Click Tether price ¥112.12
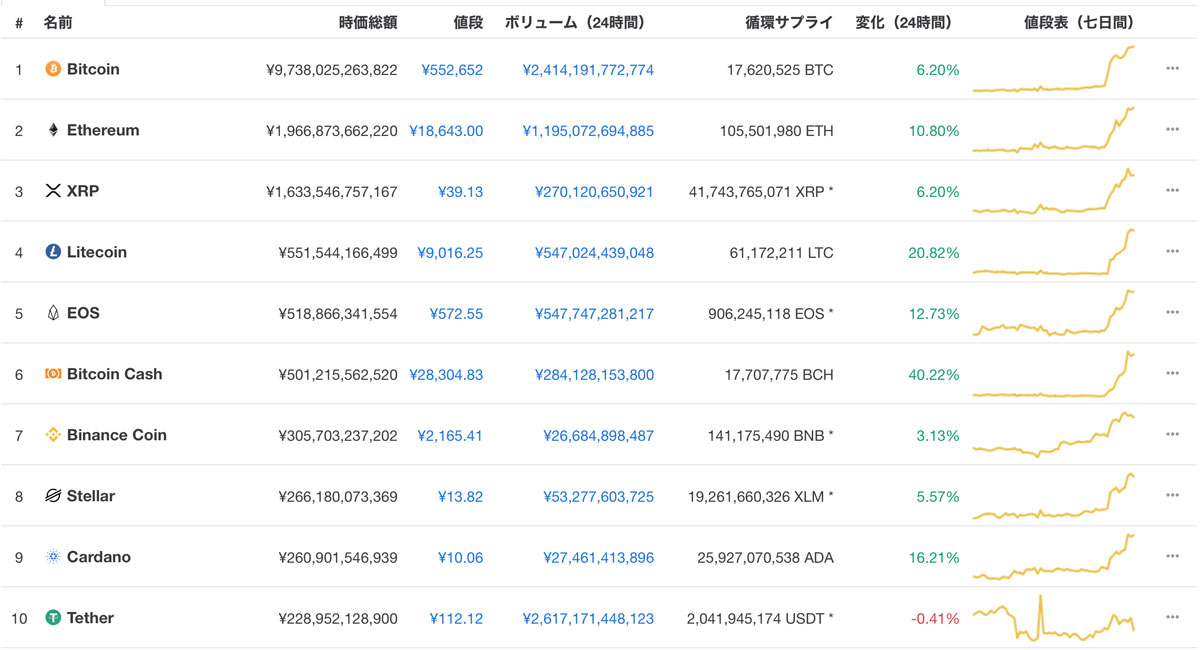The image size is (1200, 650). 456,619
